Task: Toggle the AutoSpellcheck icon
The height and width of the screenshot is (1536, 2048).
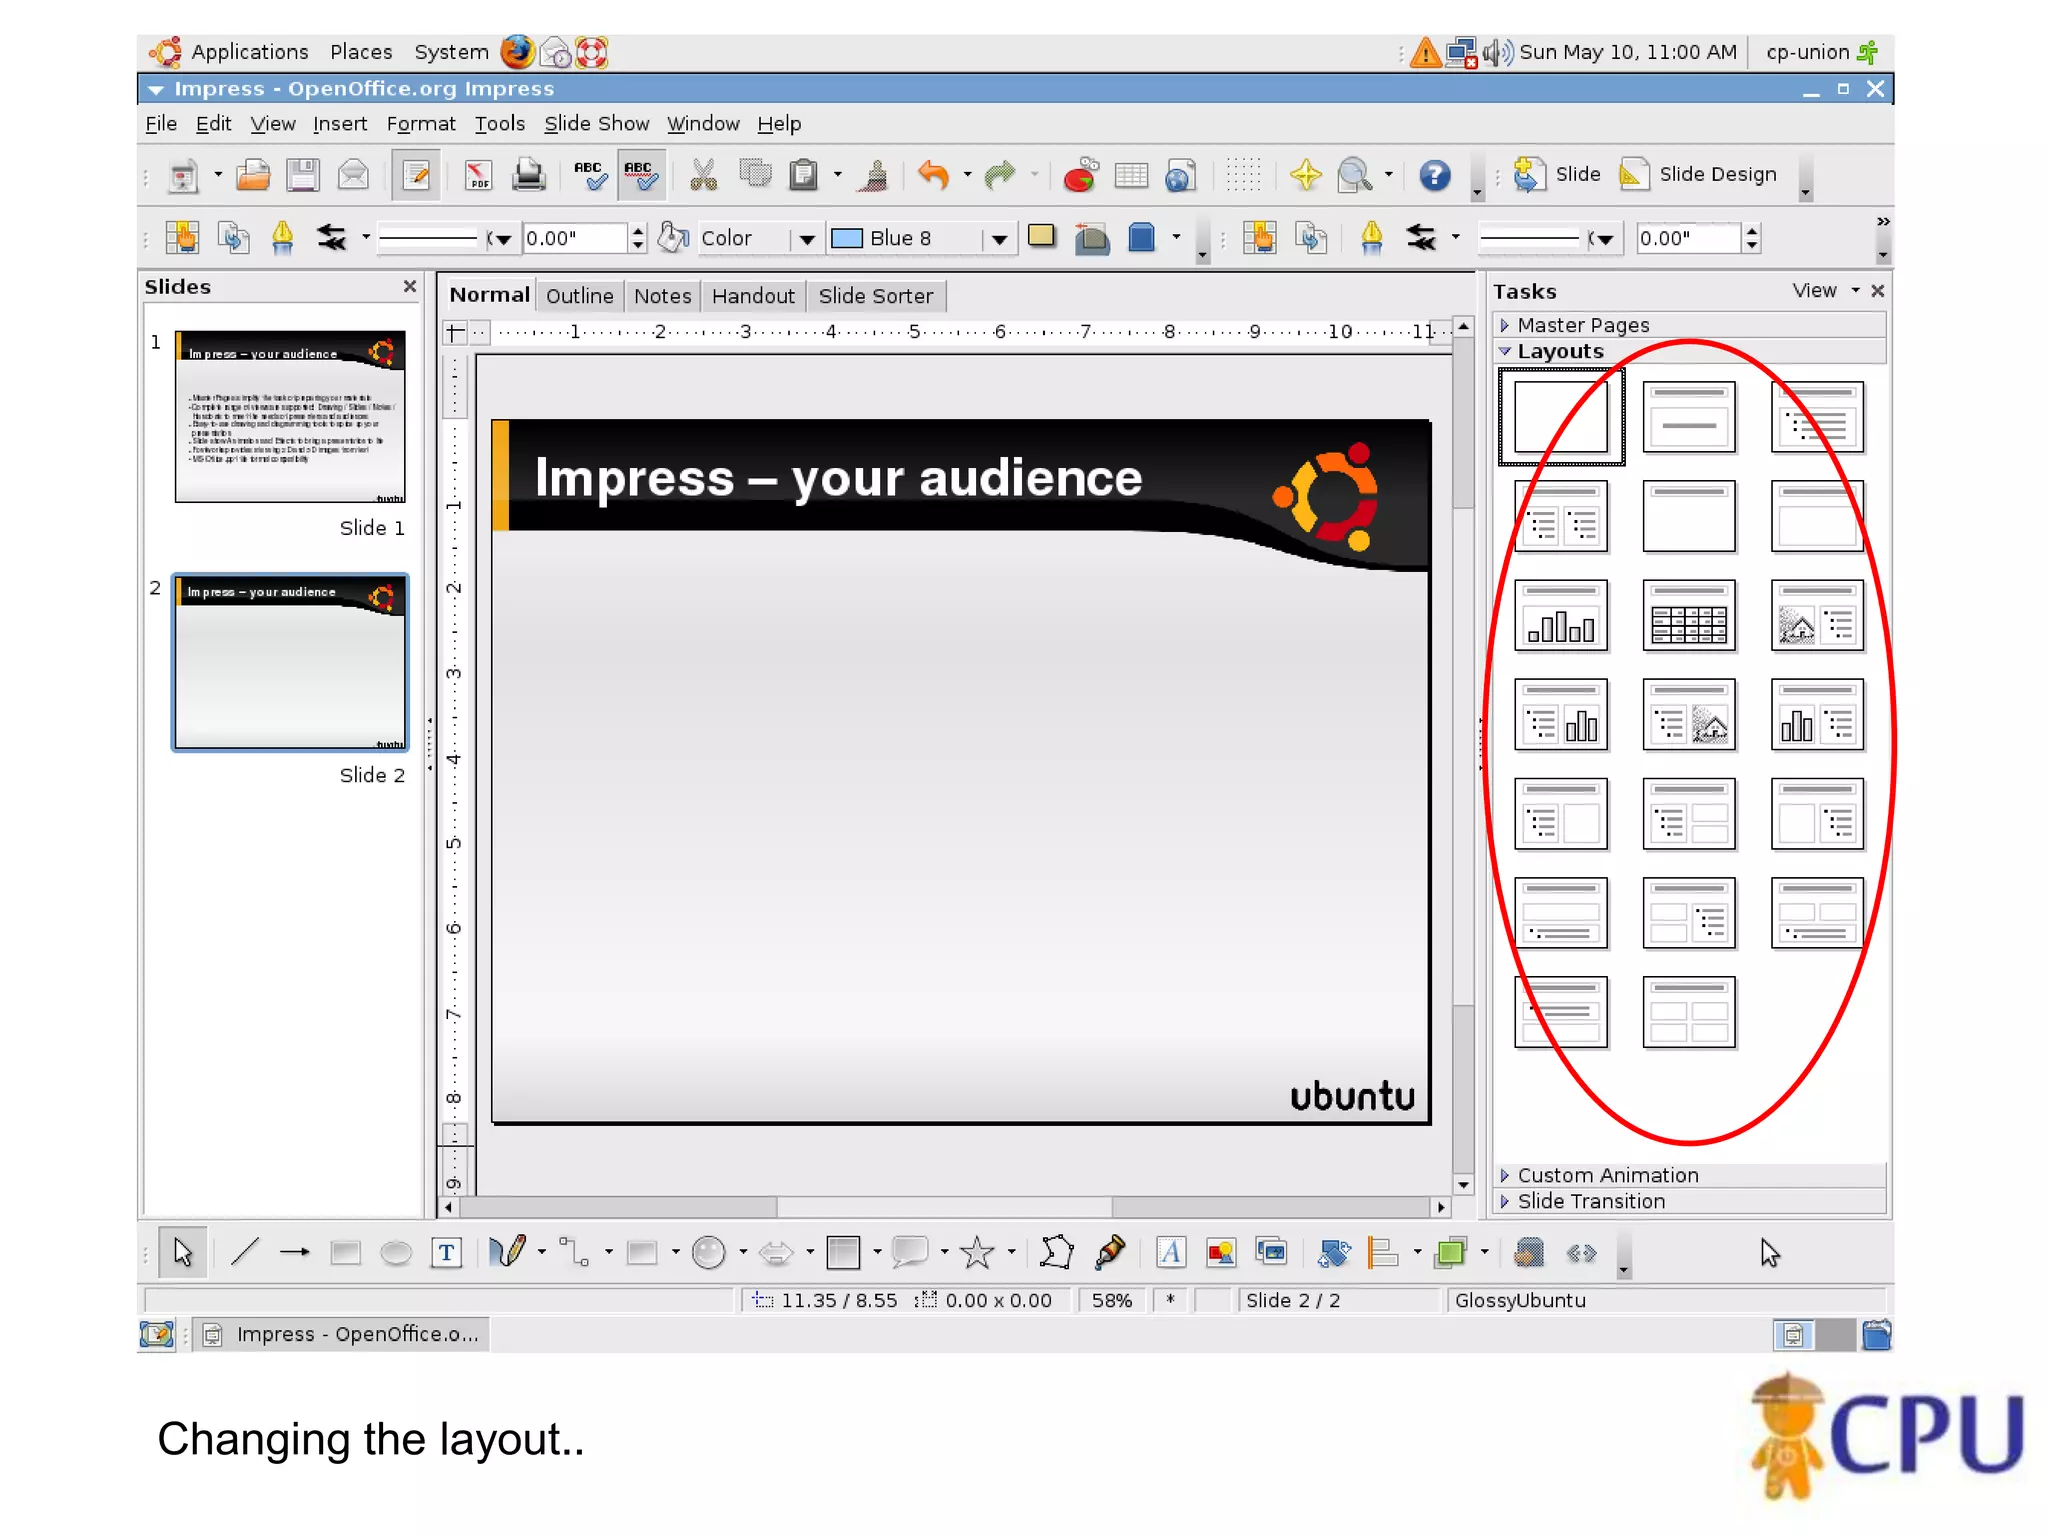Action: pyautogui.click(x=640, y=175)
